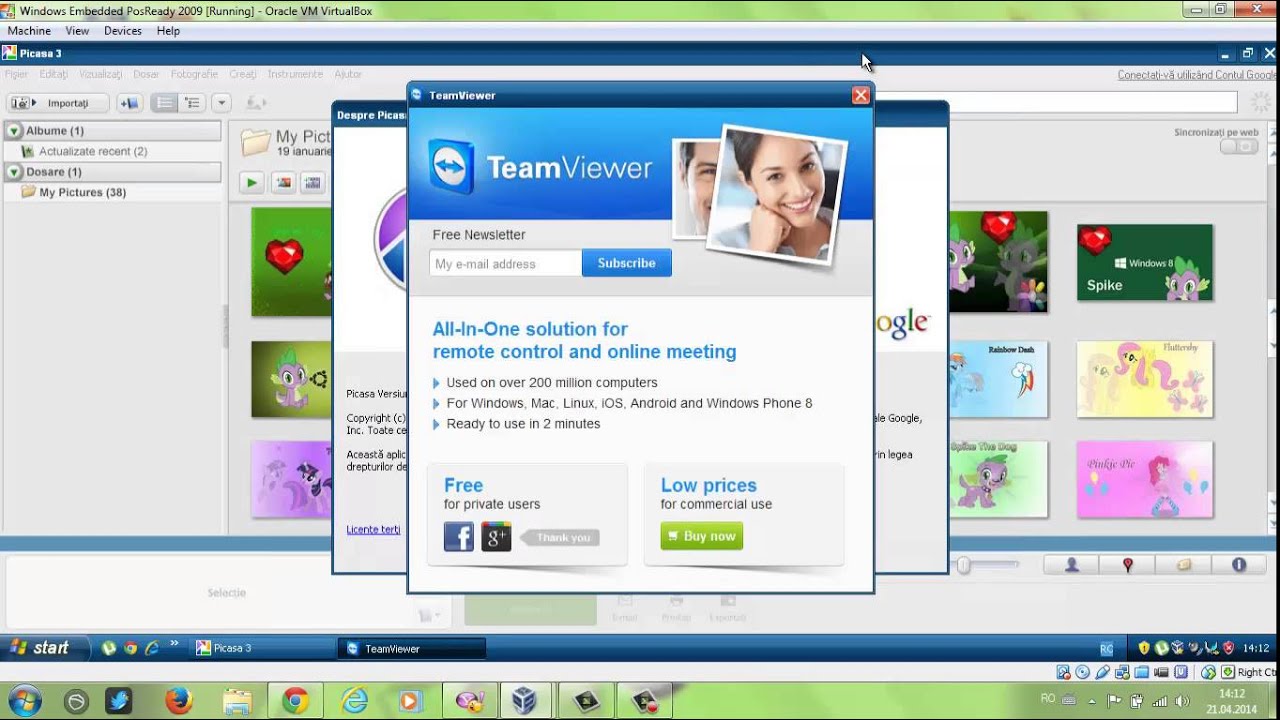Click the create movie presentation icon
The height and width of the screenshot is (720, 1280).
313,182
